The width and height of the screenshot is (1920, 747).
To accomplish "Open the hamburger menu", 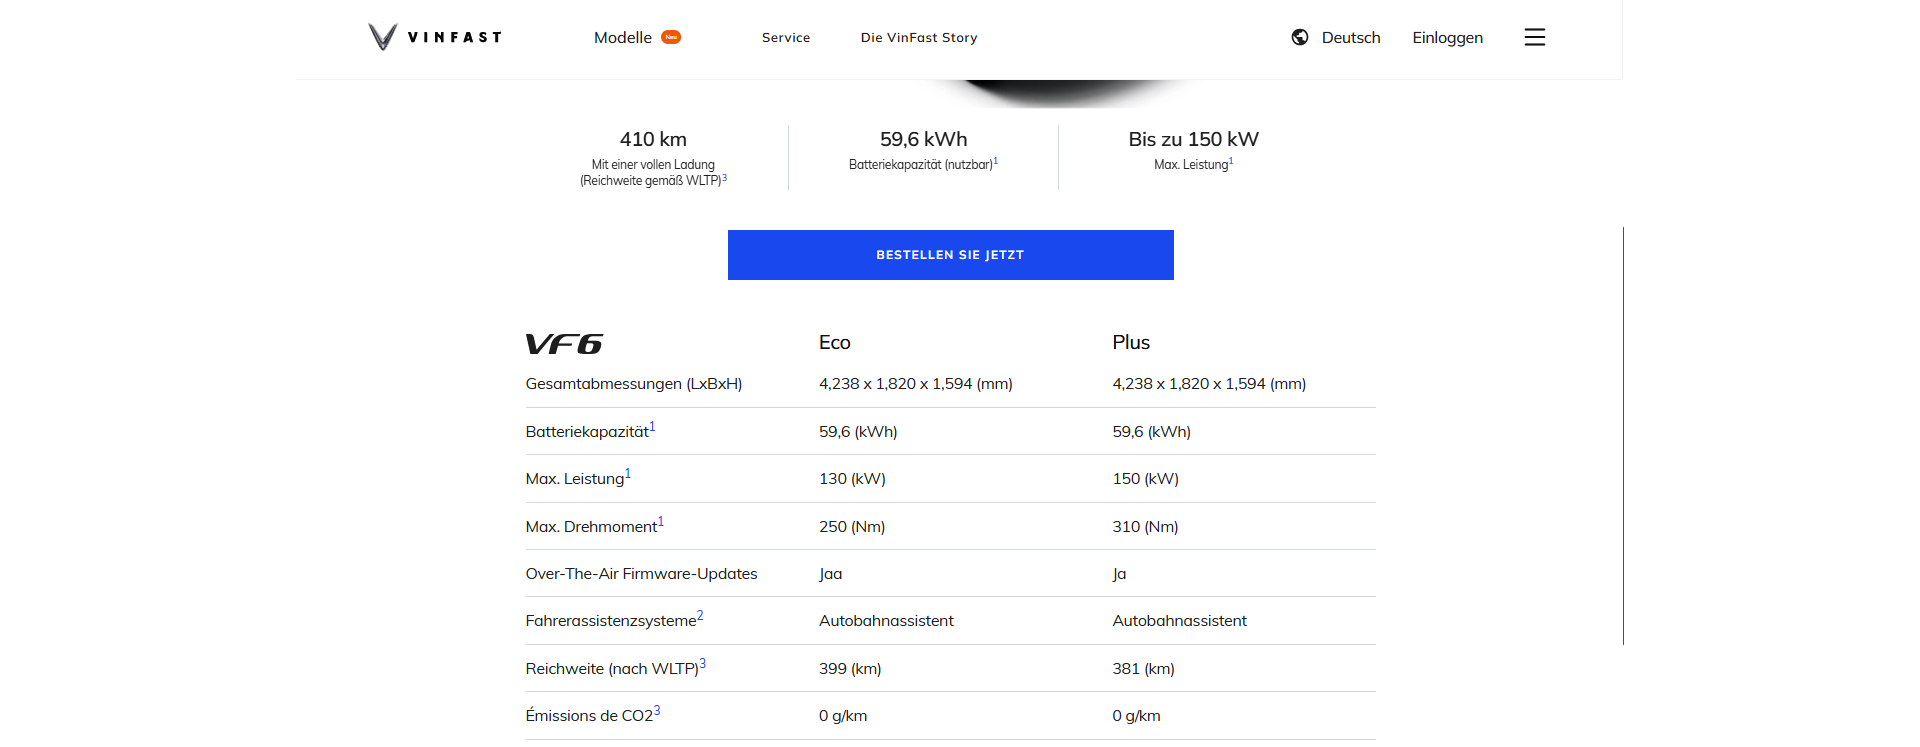I will coord(1534,37).
